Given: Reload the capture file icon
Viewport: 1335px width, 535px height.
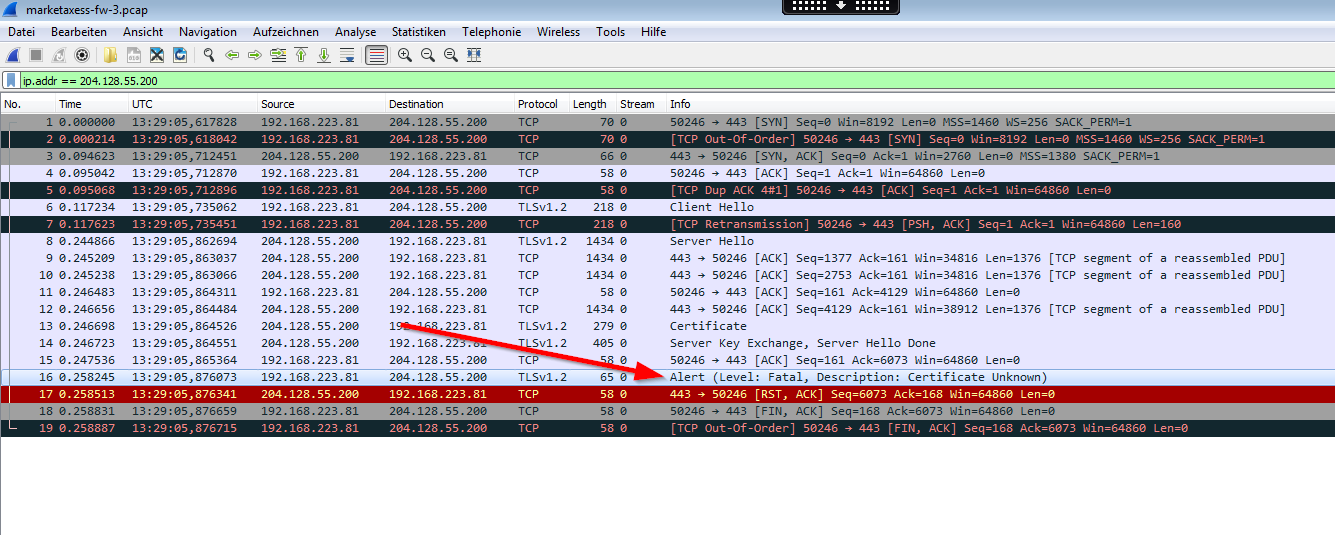Looking at the screenshot, I should coord(180,55).
